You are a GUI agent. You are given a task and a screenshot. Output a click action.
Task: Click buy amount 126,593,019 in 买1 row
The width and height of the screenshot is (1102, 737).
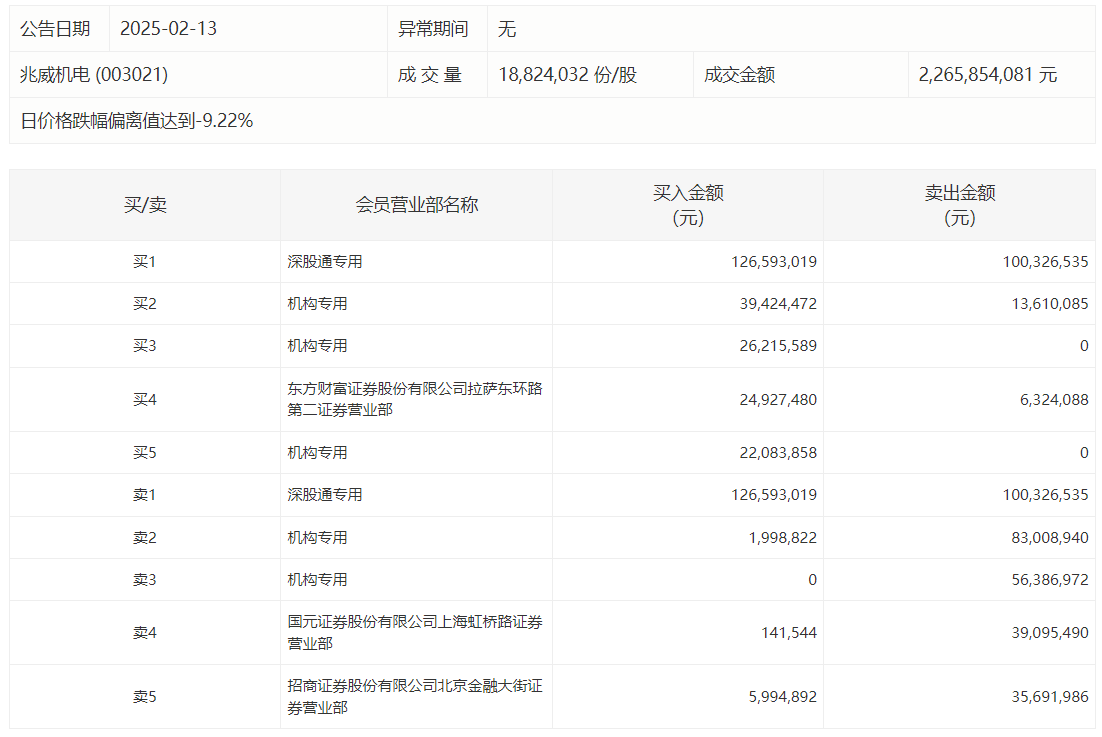pyautogui.click(x=774, y=262)
